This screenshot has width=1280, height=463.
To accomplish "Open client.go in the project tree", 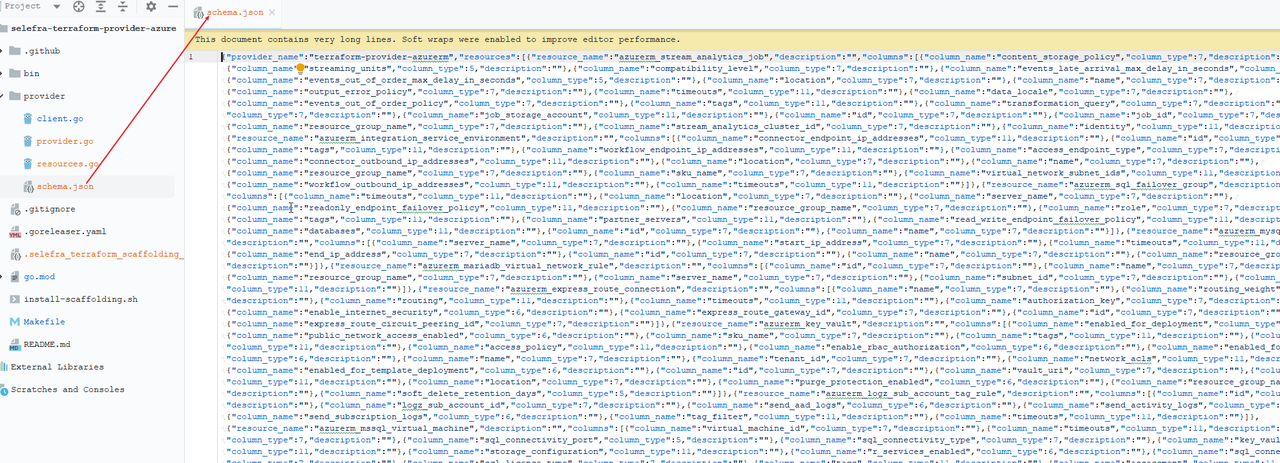I will (x=60, y=118).
